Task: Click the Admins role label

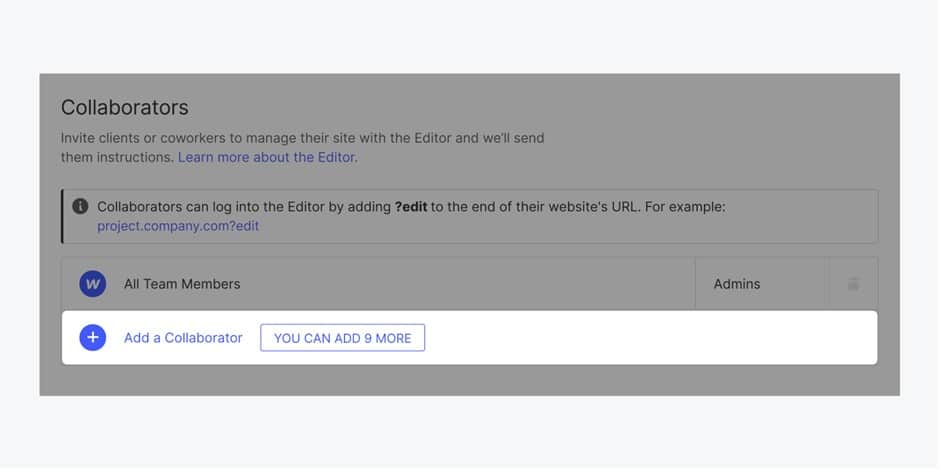Action: [x=737, y=284]
